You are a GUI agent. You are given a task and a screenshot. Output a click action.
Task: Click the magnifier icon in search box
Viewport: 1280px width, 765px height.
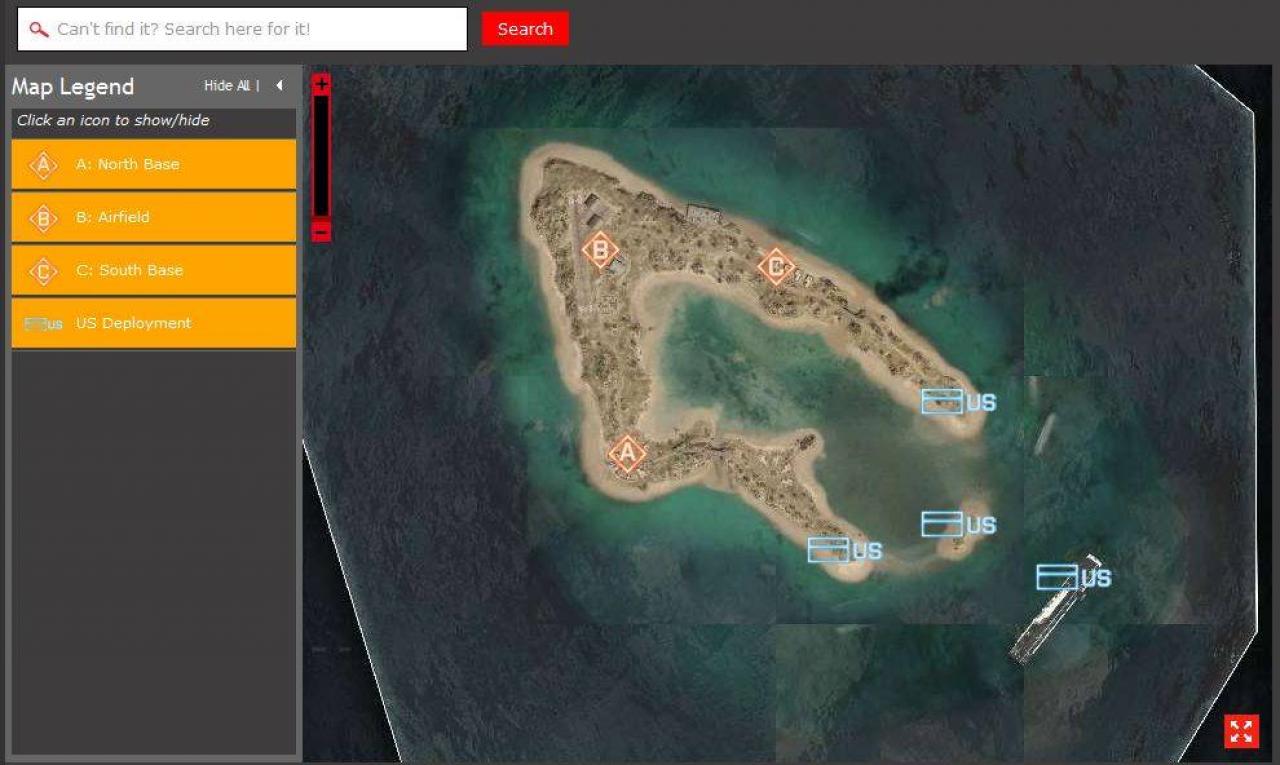click(x=39, y=29)
